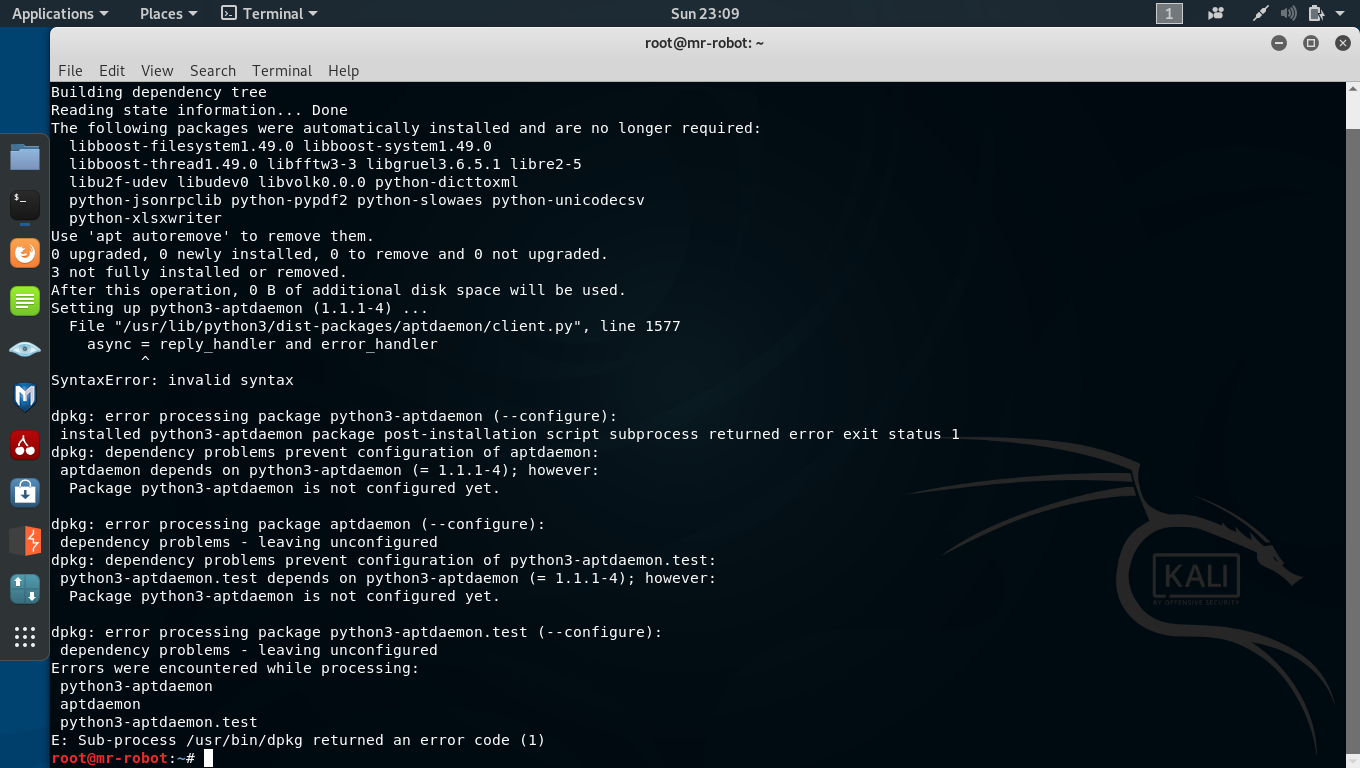
Task: Click the Software store bag icon
Action: [x=25, y=493]
